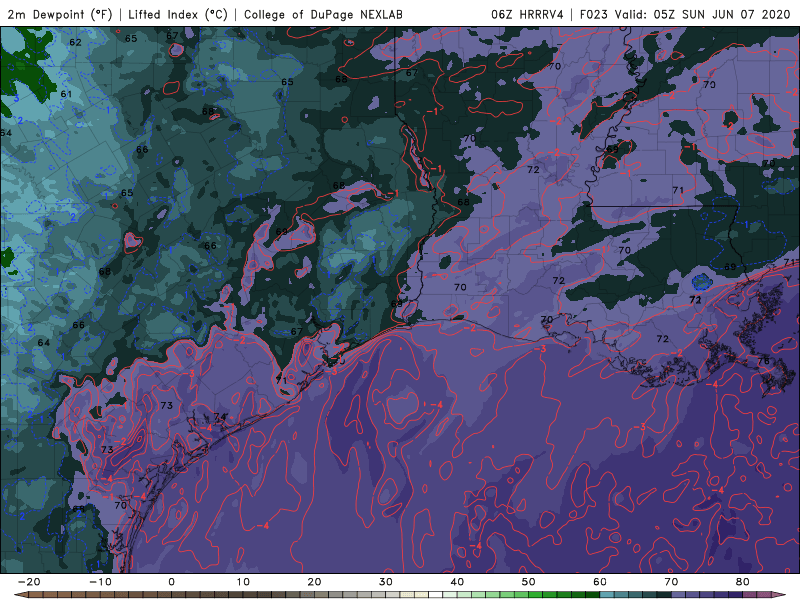
Task: Click the '61' dewpoint value on the map
Action: [x=66, y=94]
